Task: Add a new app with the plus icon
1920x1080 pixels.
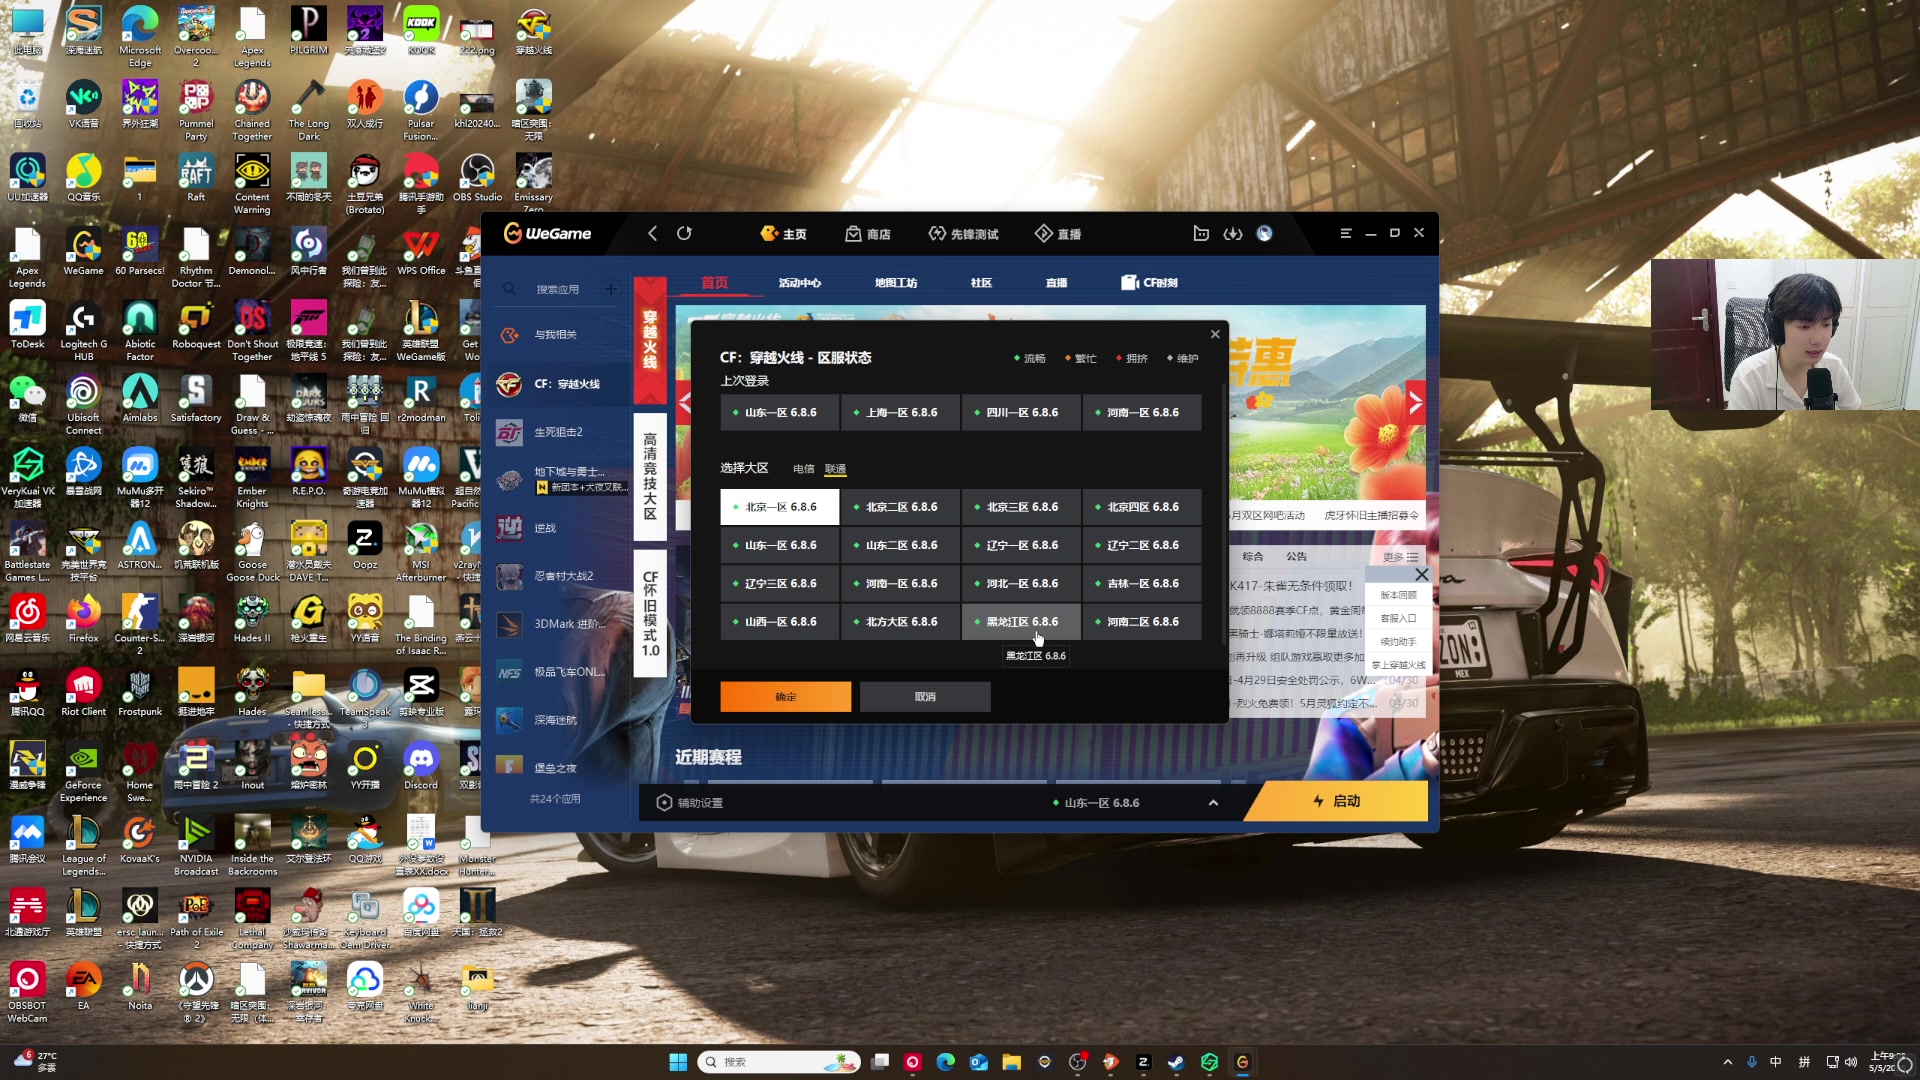Action: [x=611, y=289]
